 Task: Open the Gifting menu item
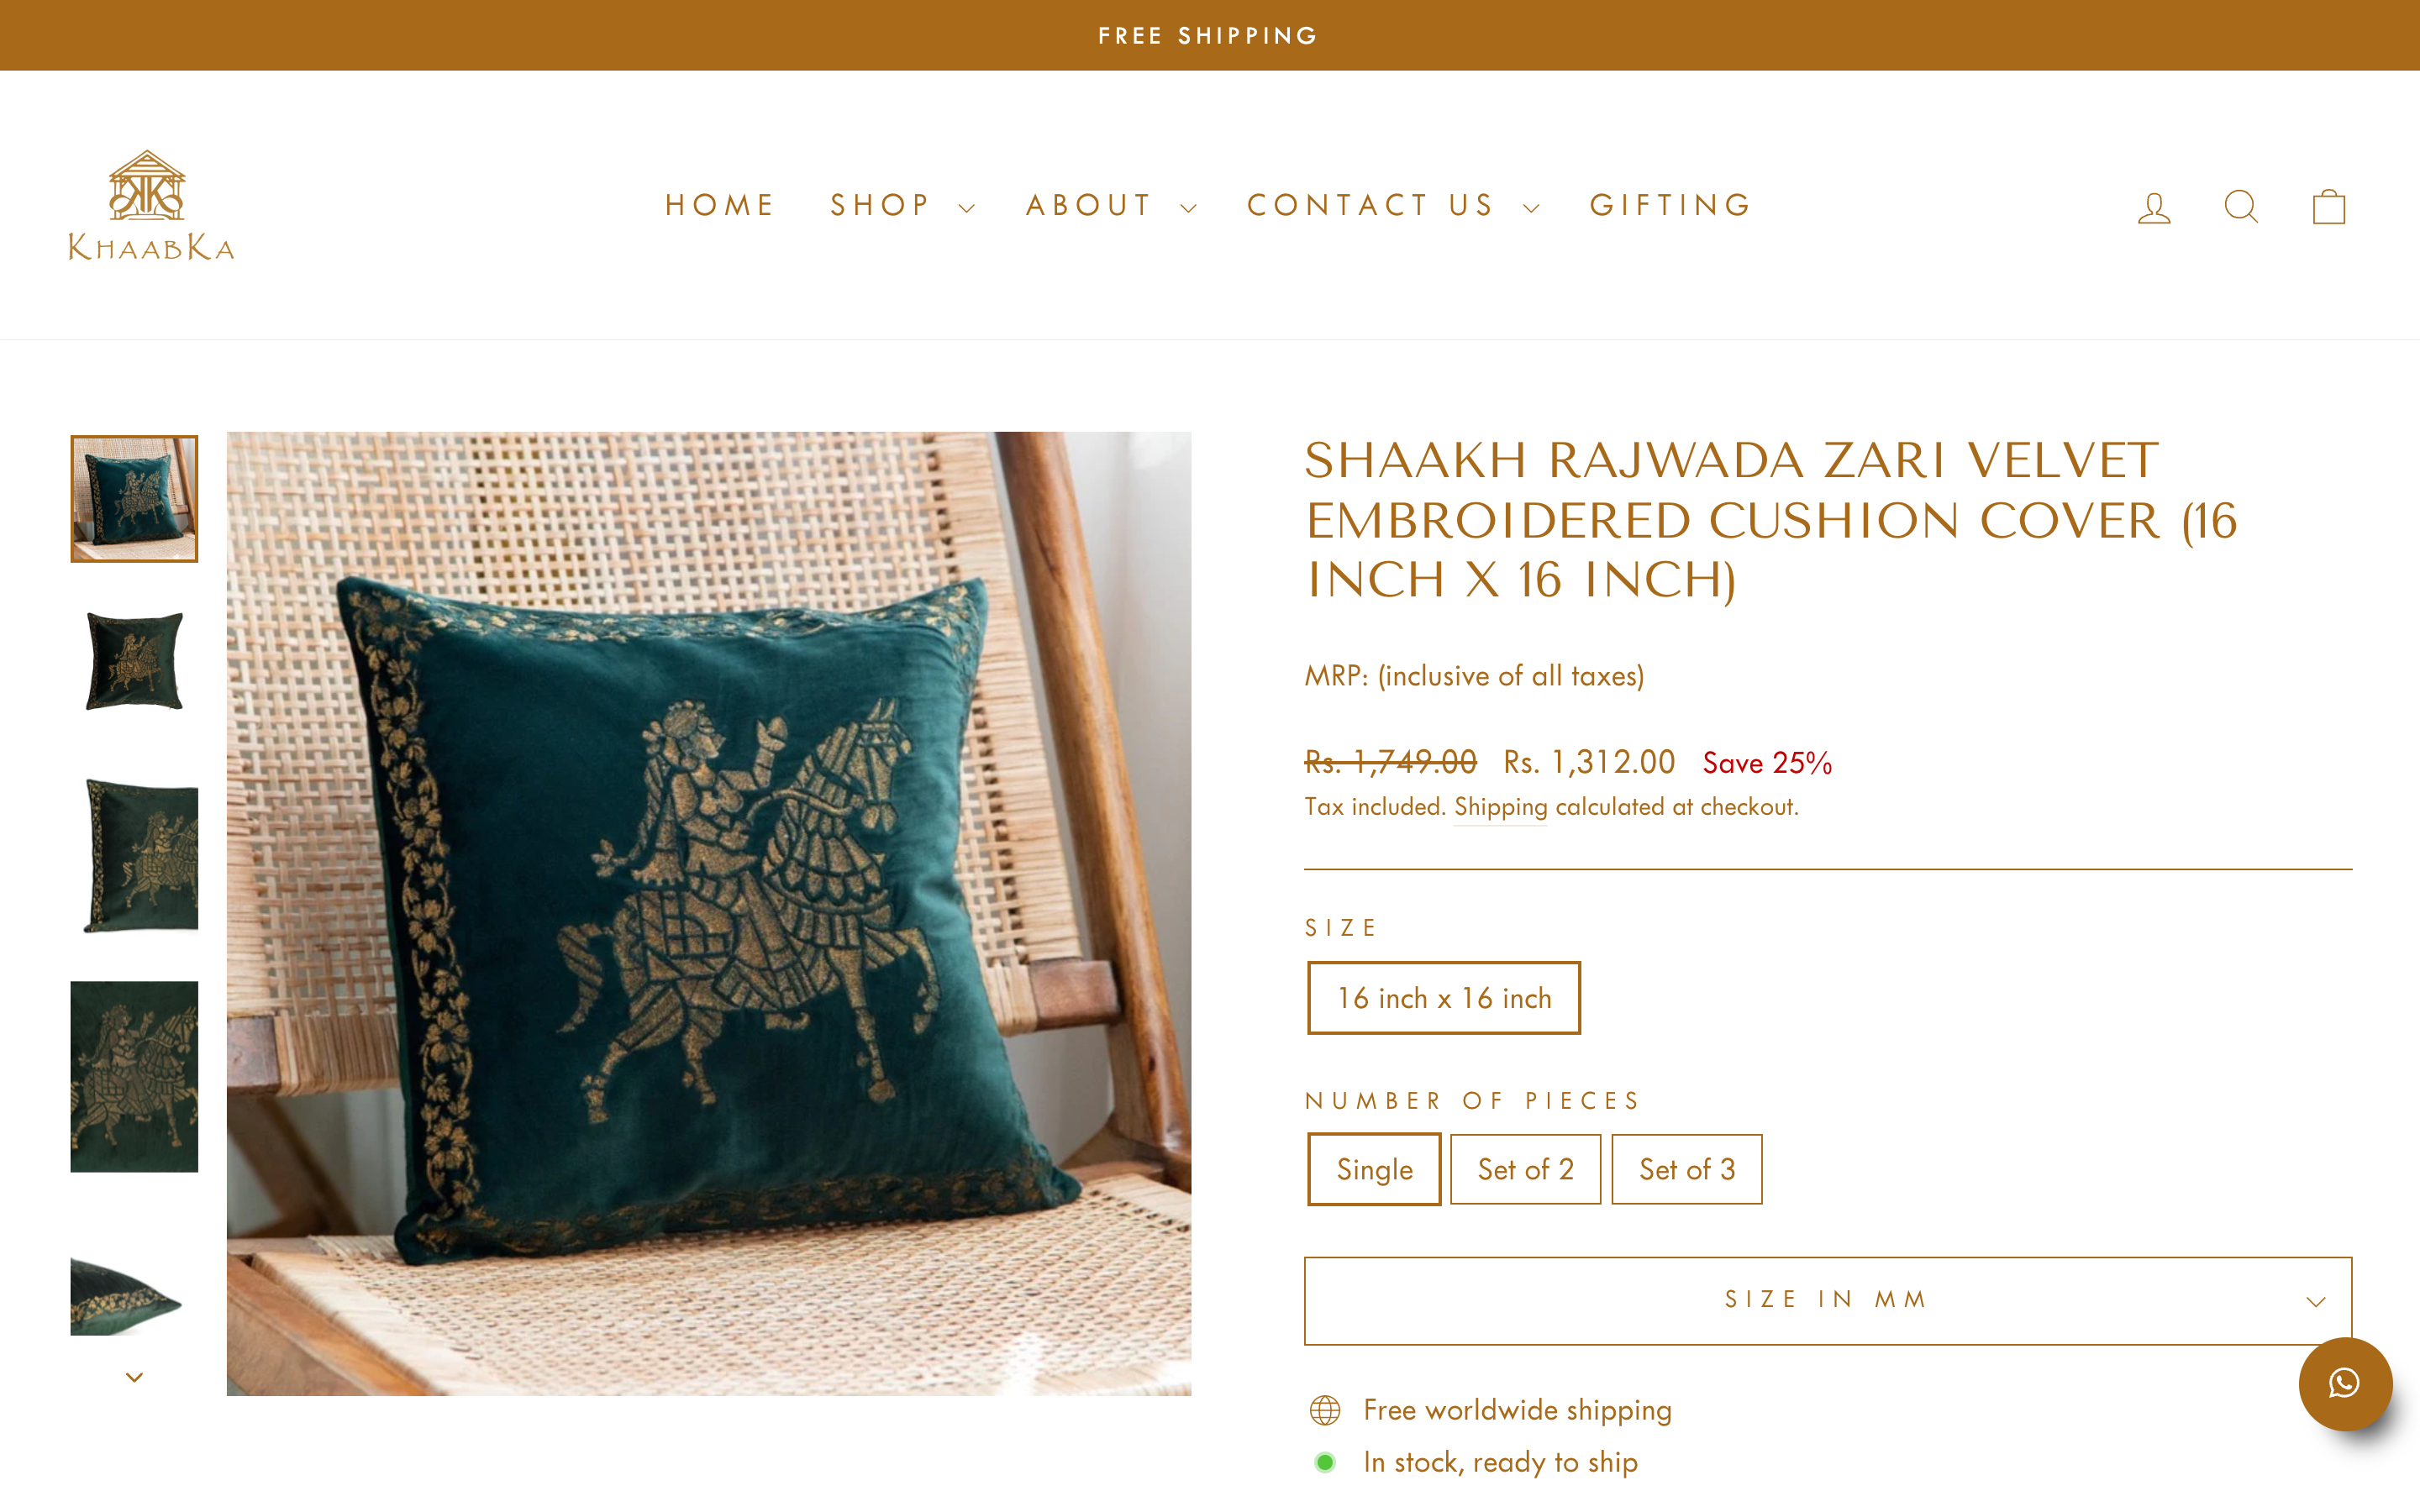click(1671, 206)
